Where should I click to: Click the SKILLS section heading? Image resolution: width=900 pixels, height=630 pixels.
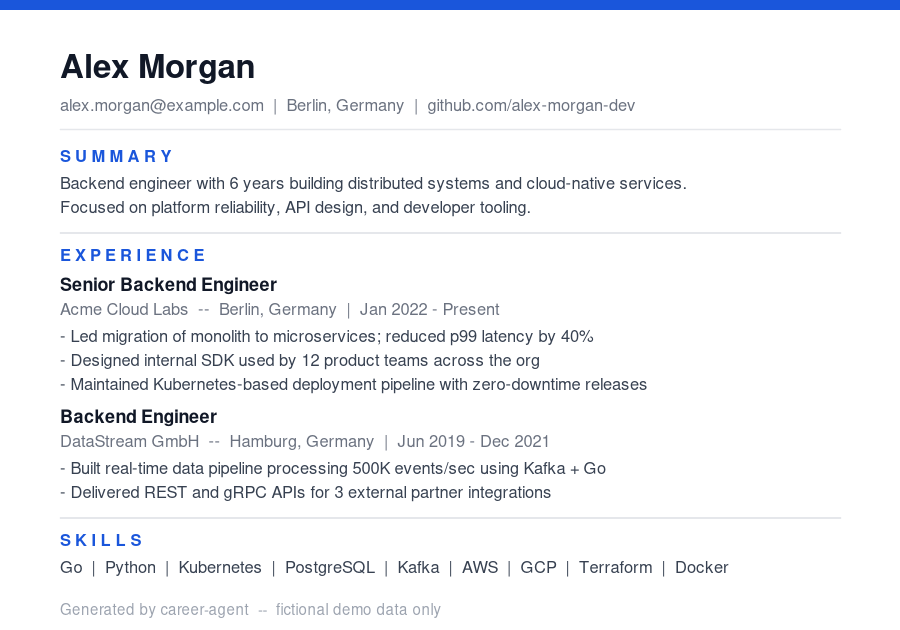[x=101, y=540]
